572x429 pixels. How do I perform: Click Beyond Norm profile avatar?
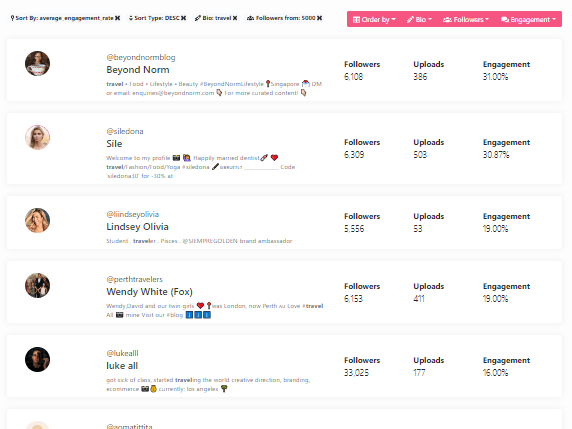pos(37,63)
